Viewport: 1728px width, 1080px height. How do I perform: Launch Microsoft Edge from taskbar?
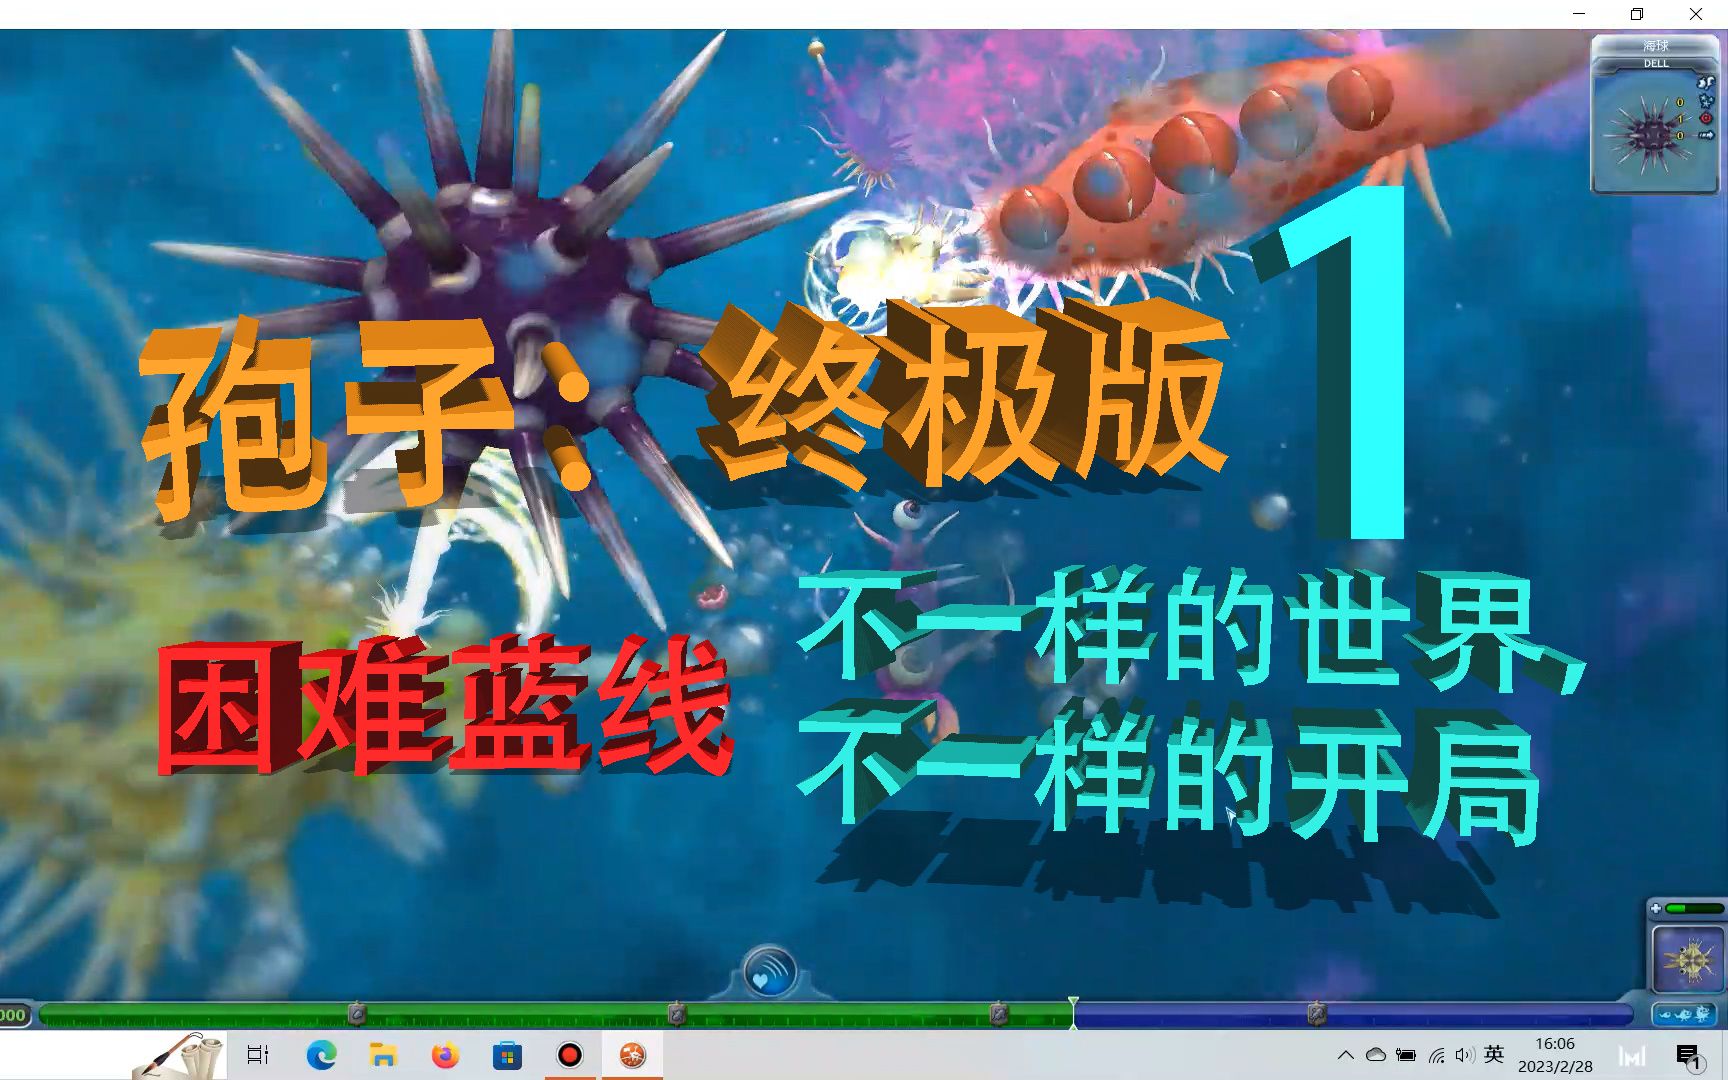tap(321, 1055)
